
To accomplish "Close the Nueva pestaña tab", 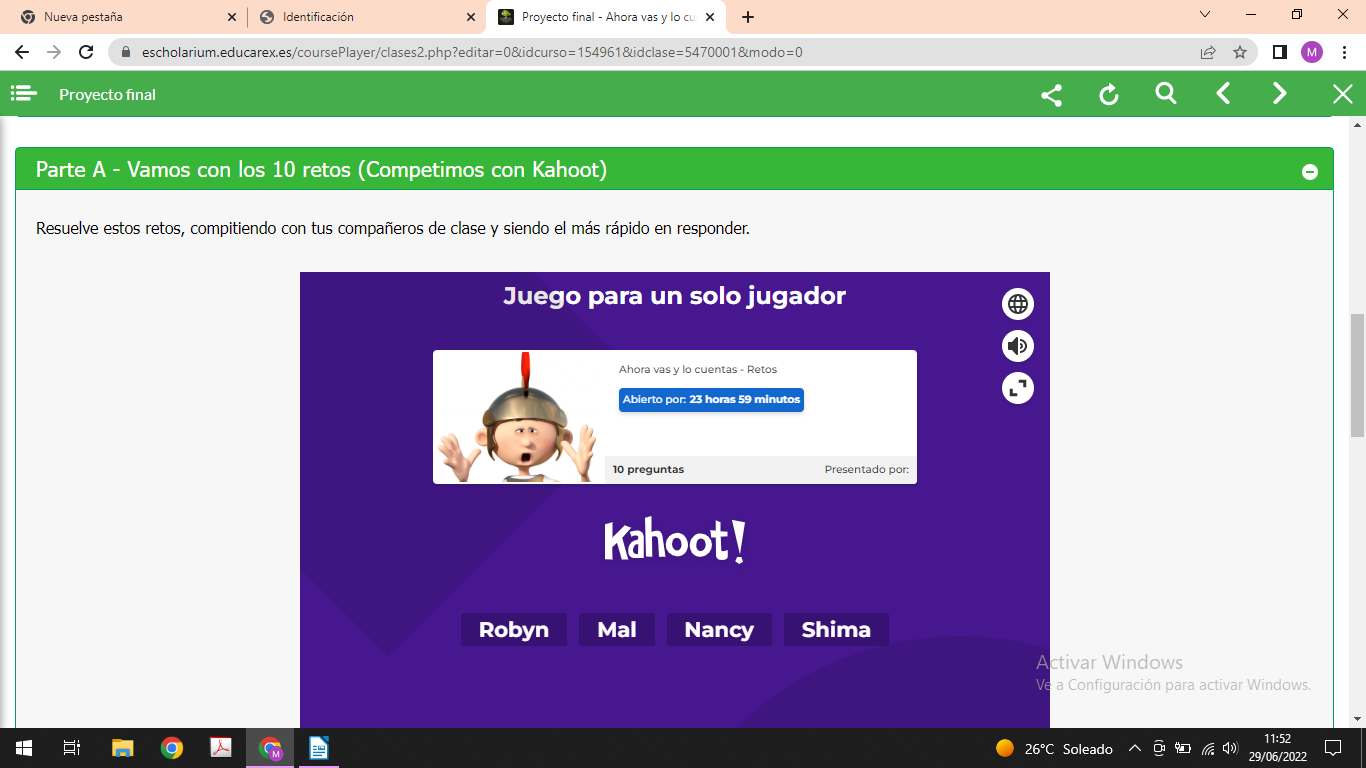I will click(233, 17).
